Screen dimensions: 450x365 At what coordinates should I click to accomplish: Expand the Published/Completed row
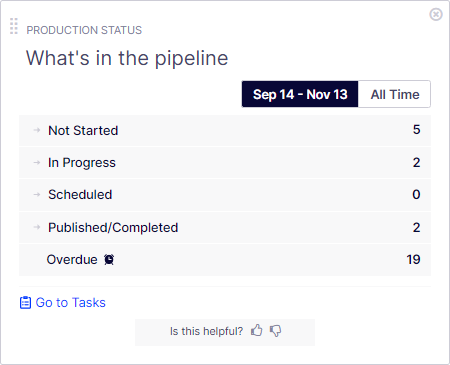coord(225,228)
